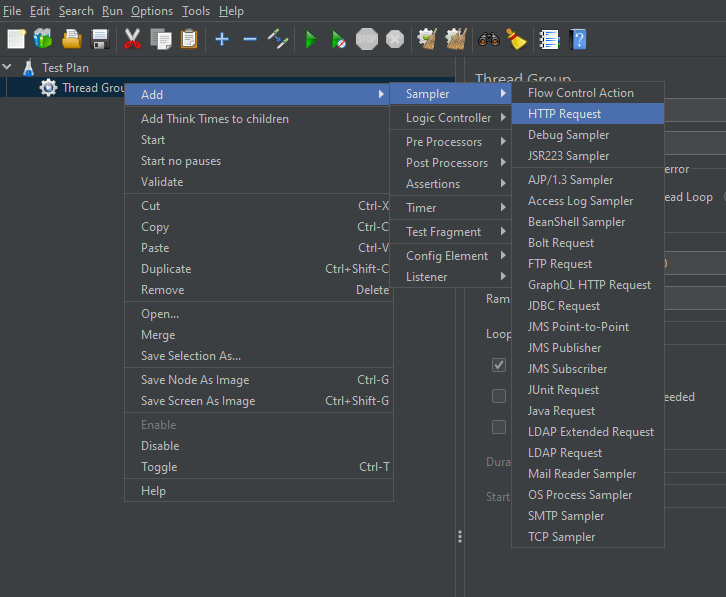Image resolution: width=726 pixels, height=597 pixels.
Task: Click the Clear broom-with-gear icon
Action: (x=427, y=39)
